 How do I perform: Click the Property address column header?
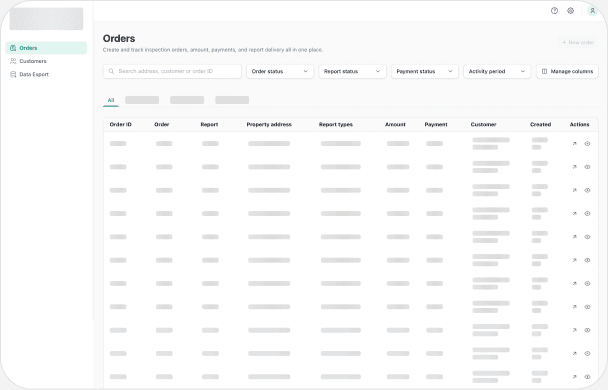tap(269, 124)
